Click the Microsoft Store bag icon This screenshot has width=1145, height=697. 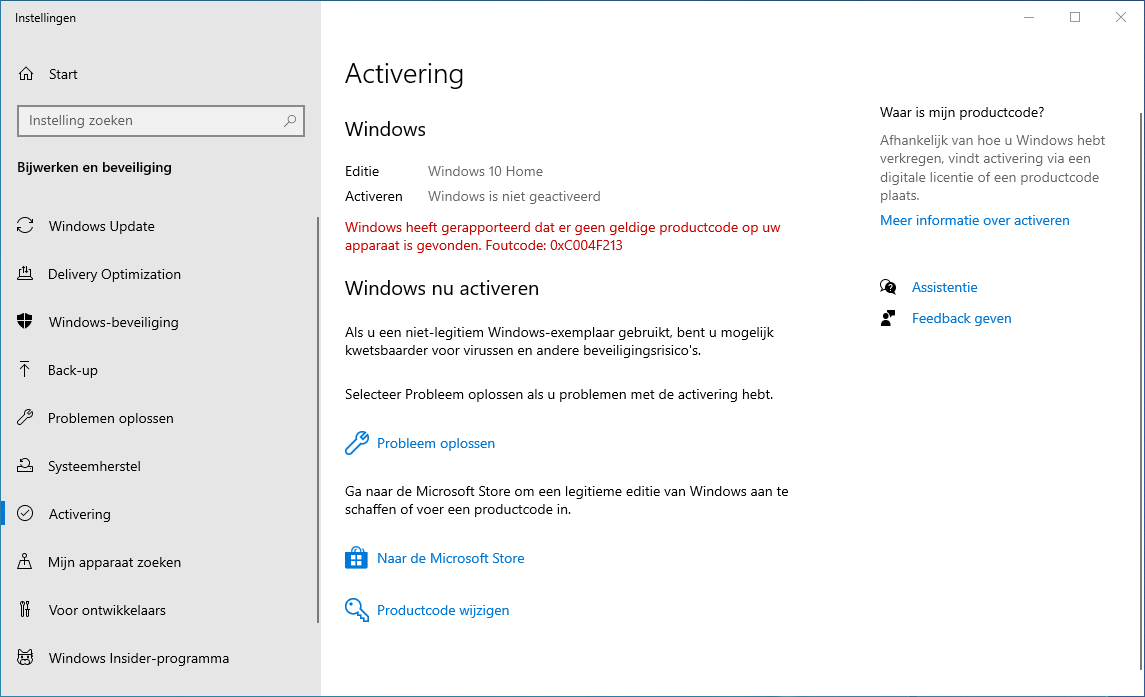(x=357, y=558)
